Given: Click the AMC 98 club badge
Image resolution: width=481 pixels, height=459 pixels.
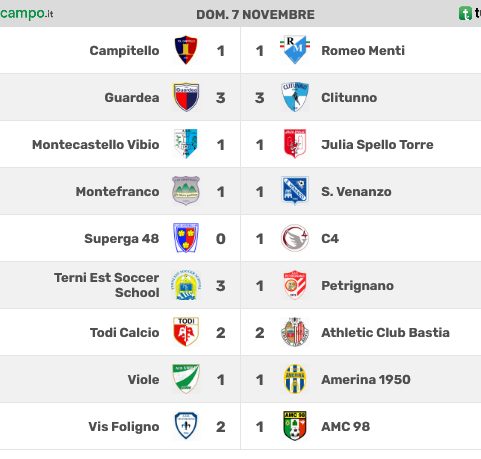Looking at the screenshot, I should [x=295, y=426].
